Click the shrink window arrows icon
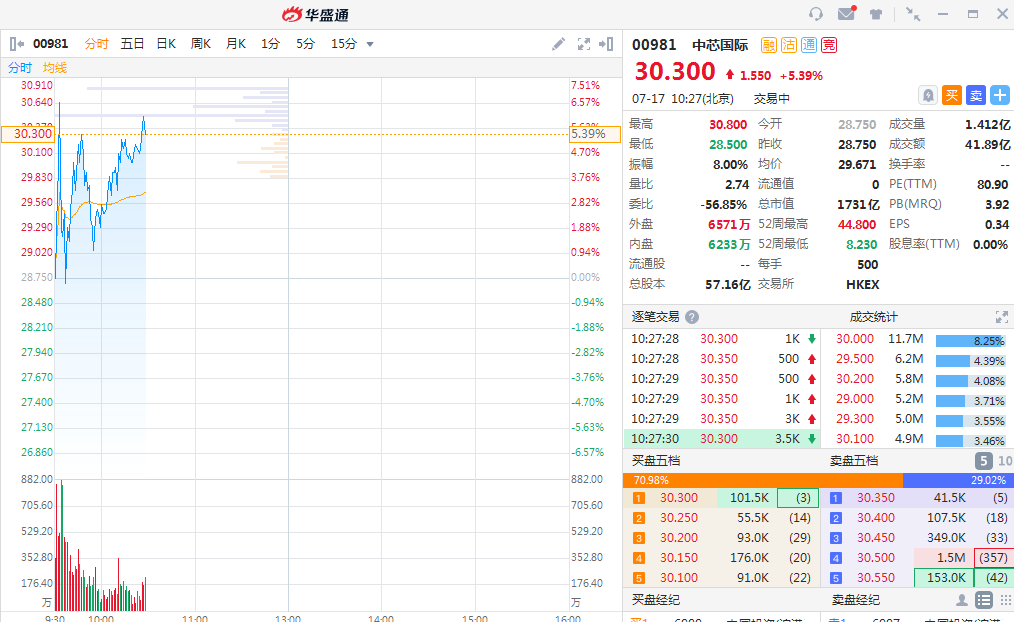Screen dimensions: 1014x622 (x=912, y=14)
